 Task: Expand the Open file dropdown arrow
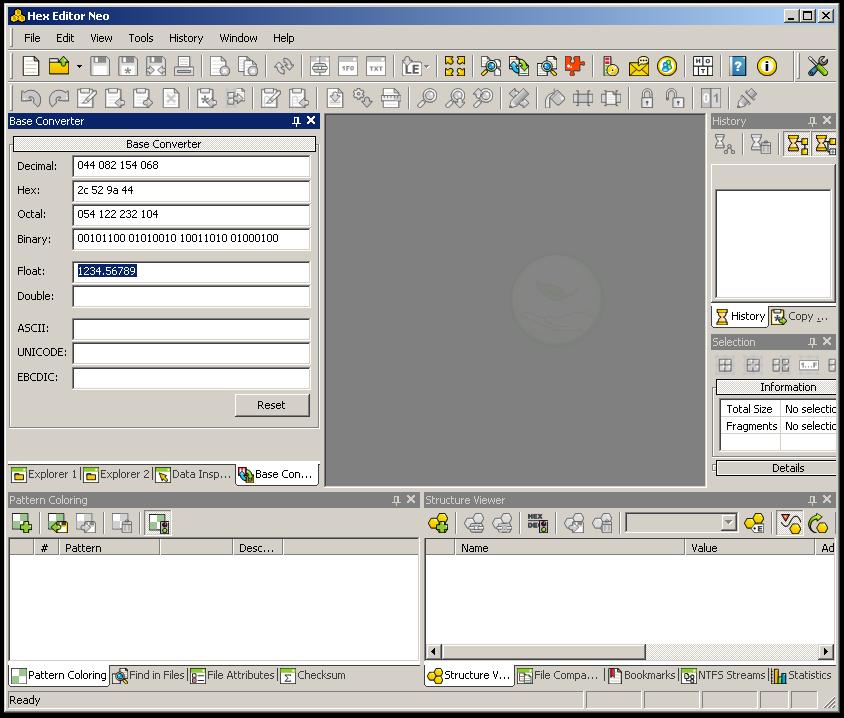[x=79, y=67]
